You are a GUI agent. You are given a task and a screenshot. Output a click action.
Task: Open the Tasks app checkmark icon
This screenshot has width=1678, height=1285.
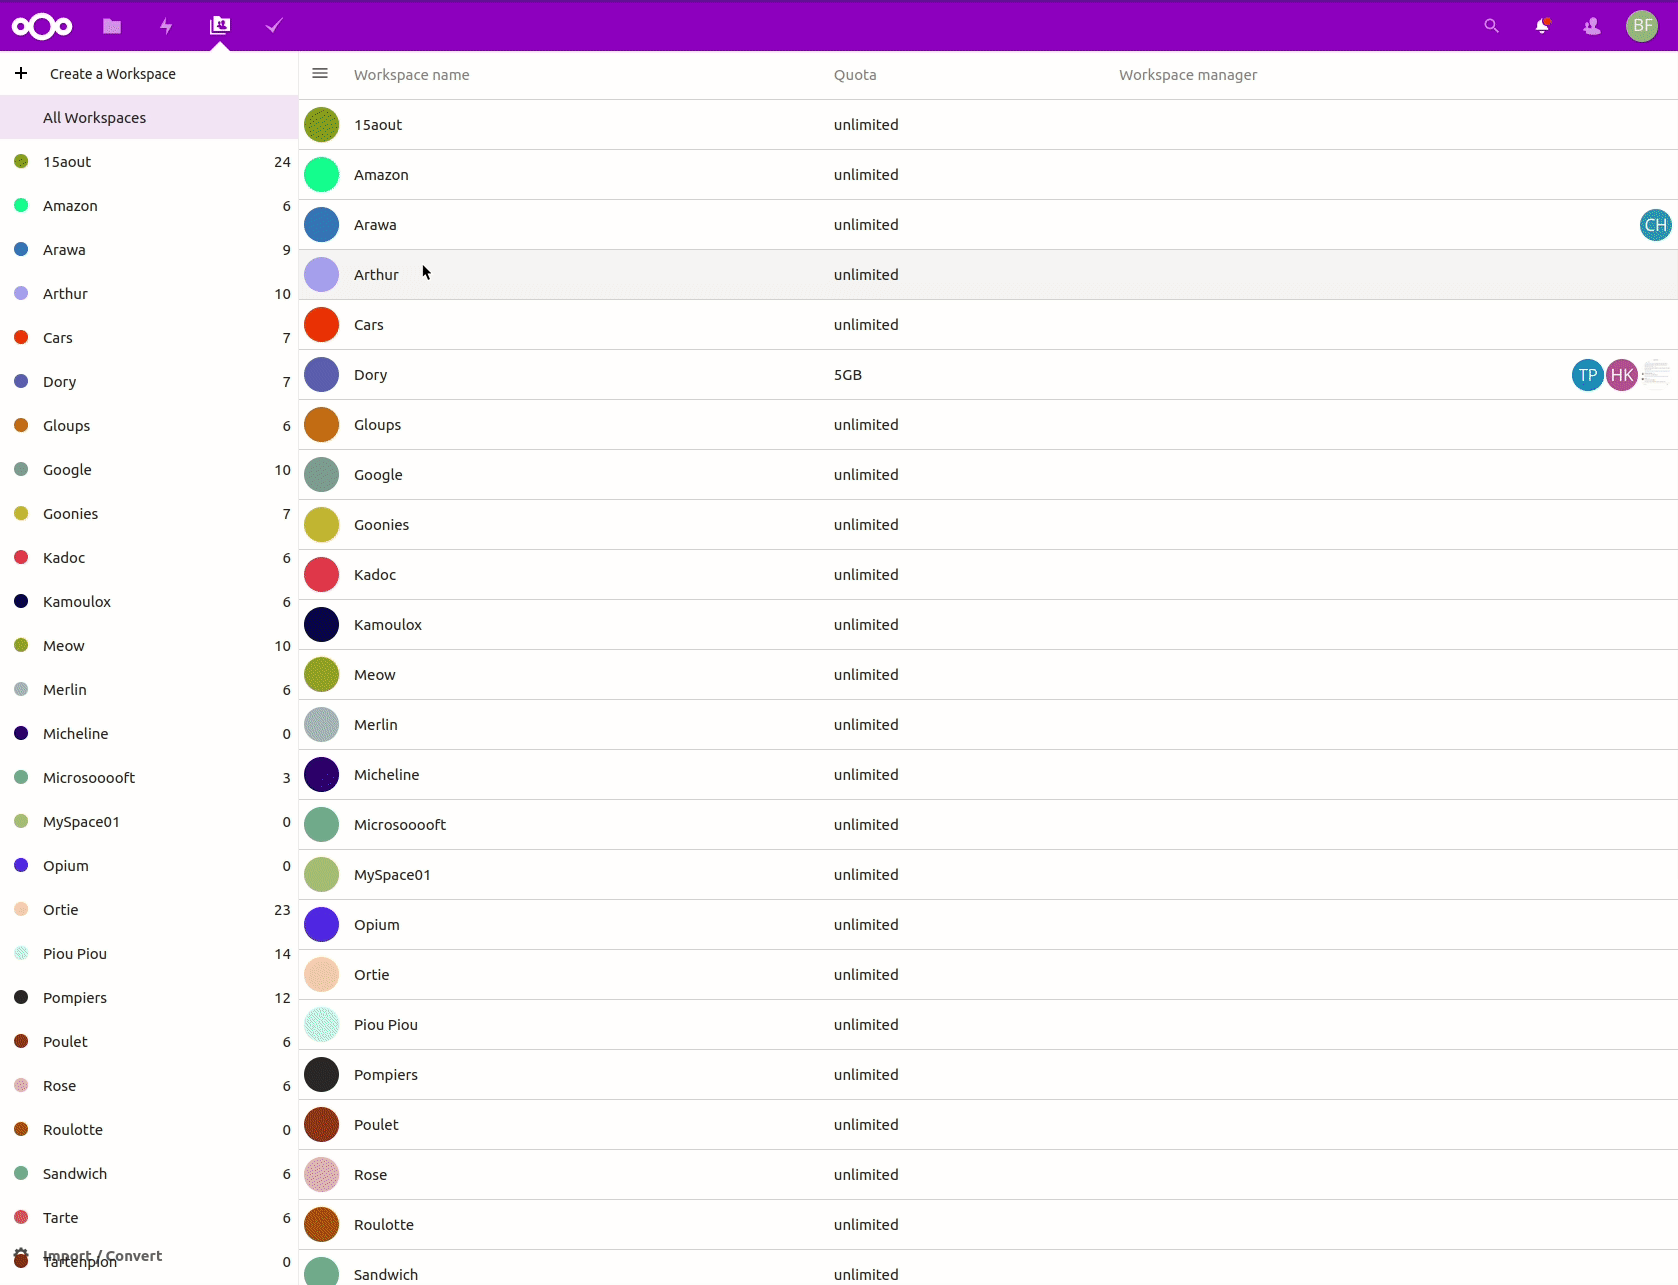tap(273, 26)
